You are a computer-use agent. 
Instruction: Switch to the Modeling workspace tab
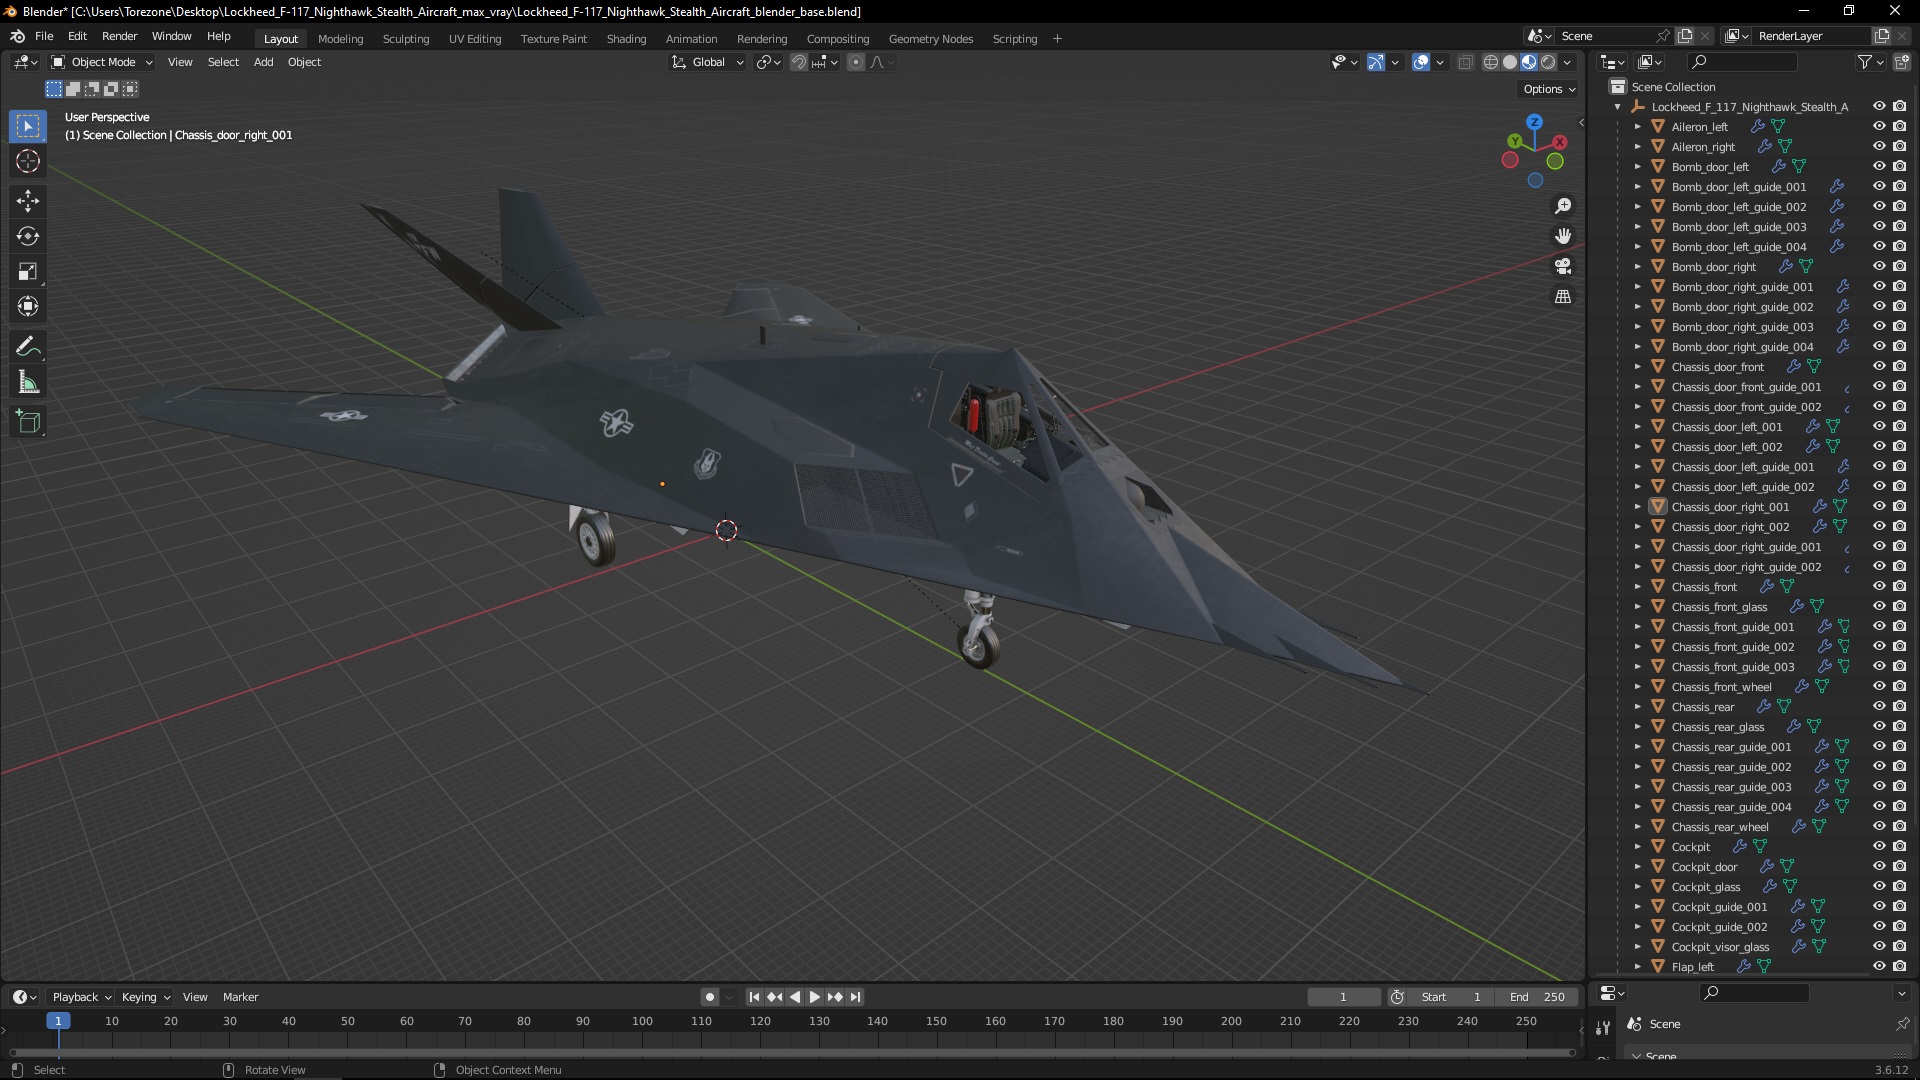[x=341, y=39]
